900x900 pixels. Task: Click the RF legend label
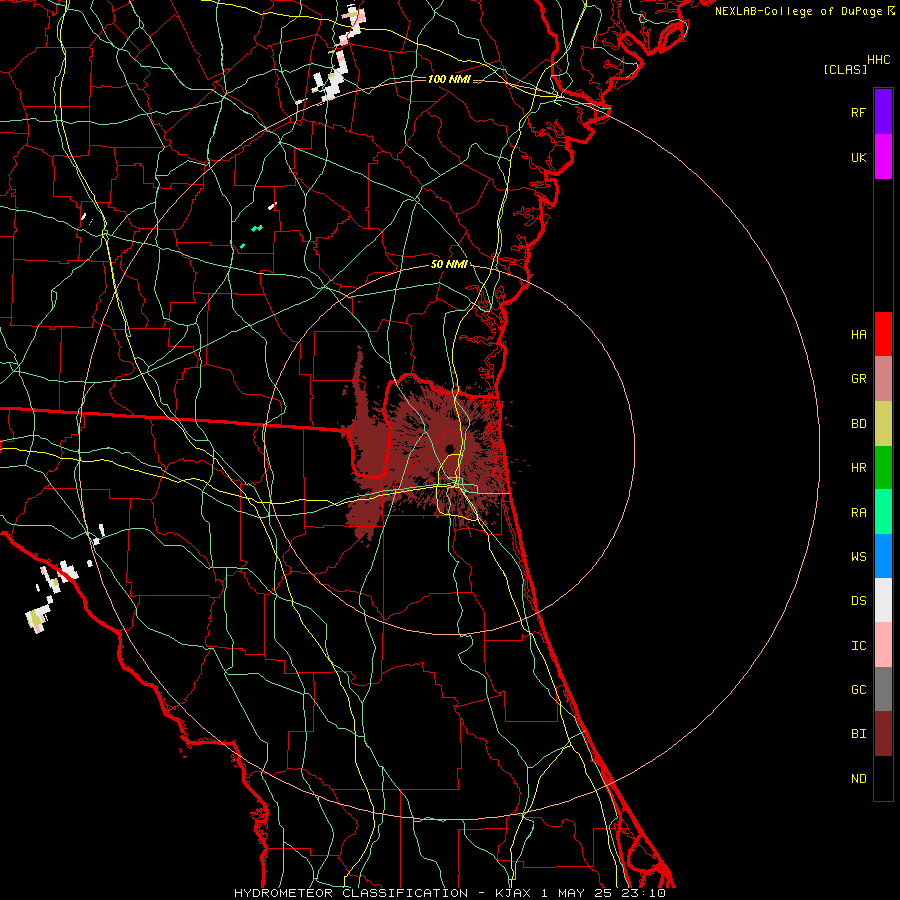pyautogui.click(x=859, y=112)
